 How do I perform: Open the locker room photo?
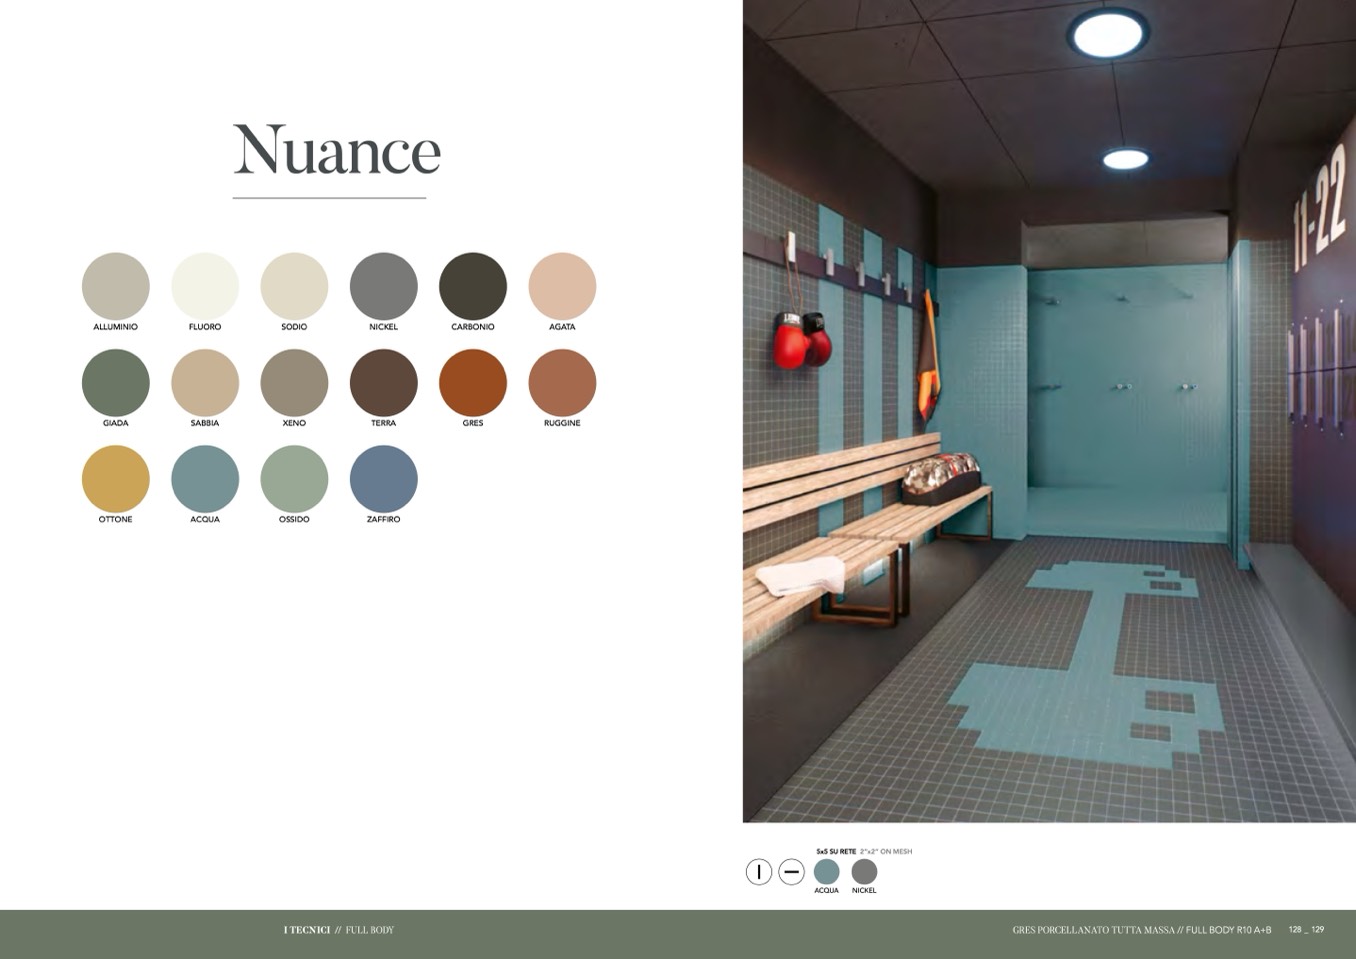pos(1049,410)
